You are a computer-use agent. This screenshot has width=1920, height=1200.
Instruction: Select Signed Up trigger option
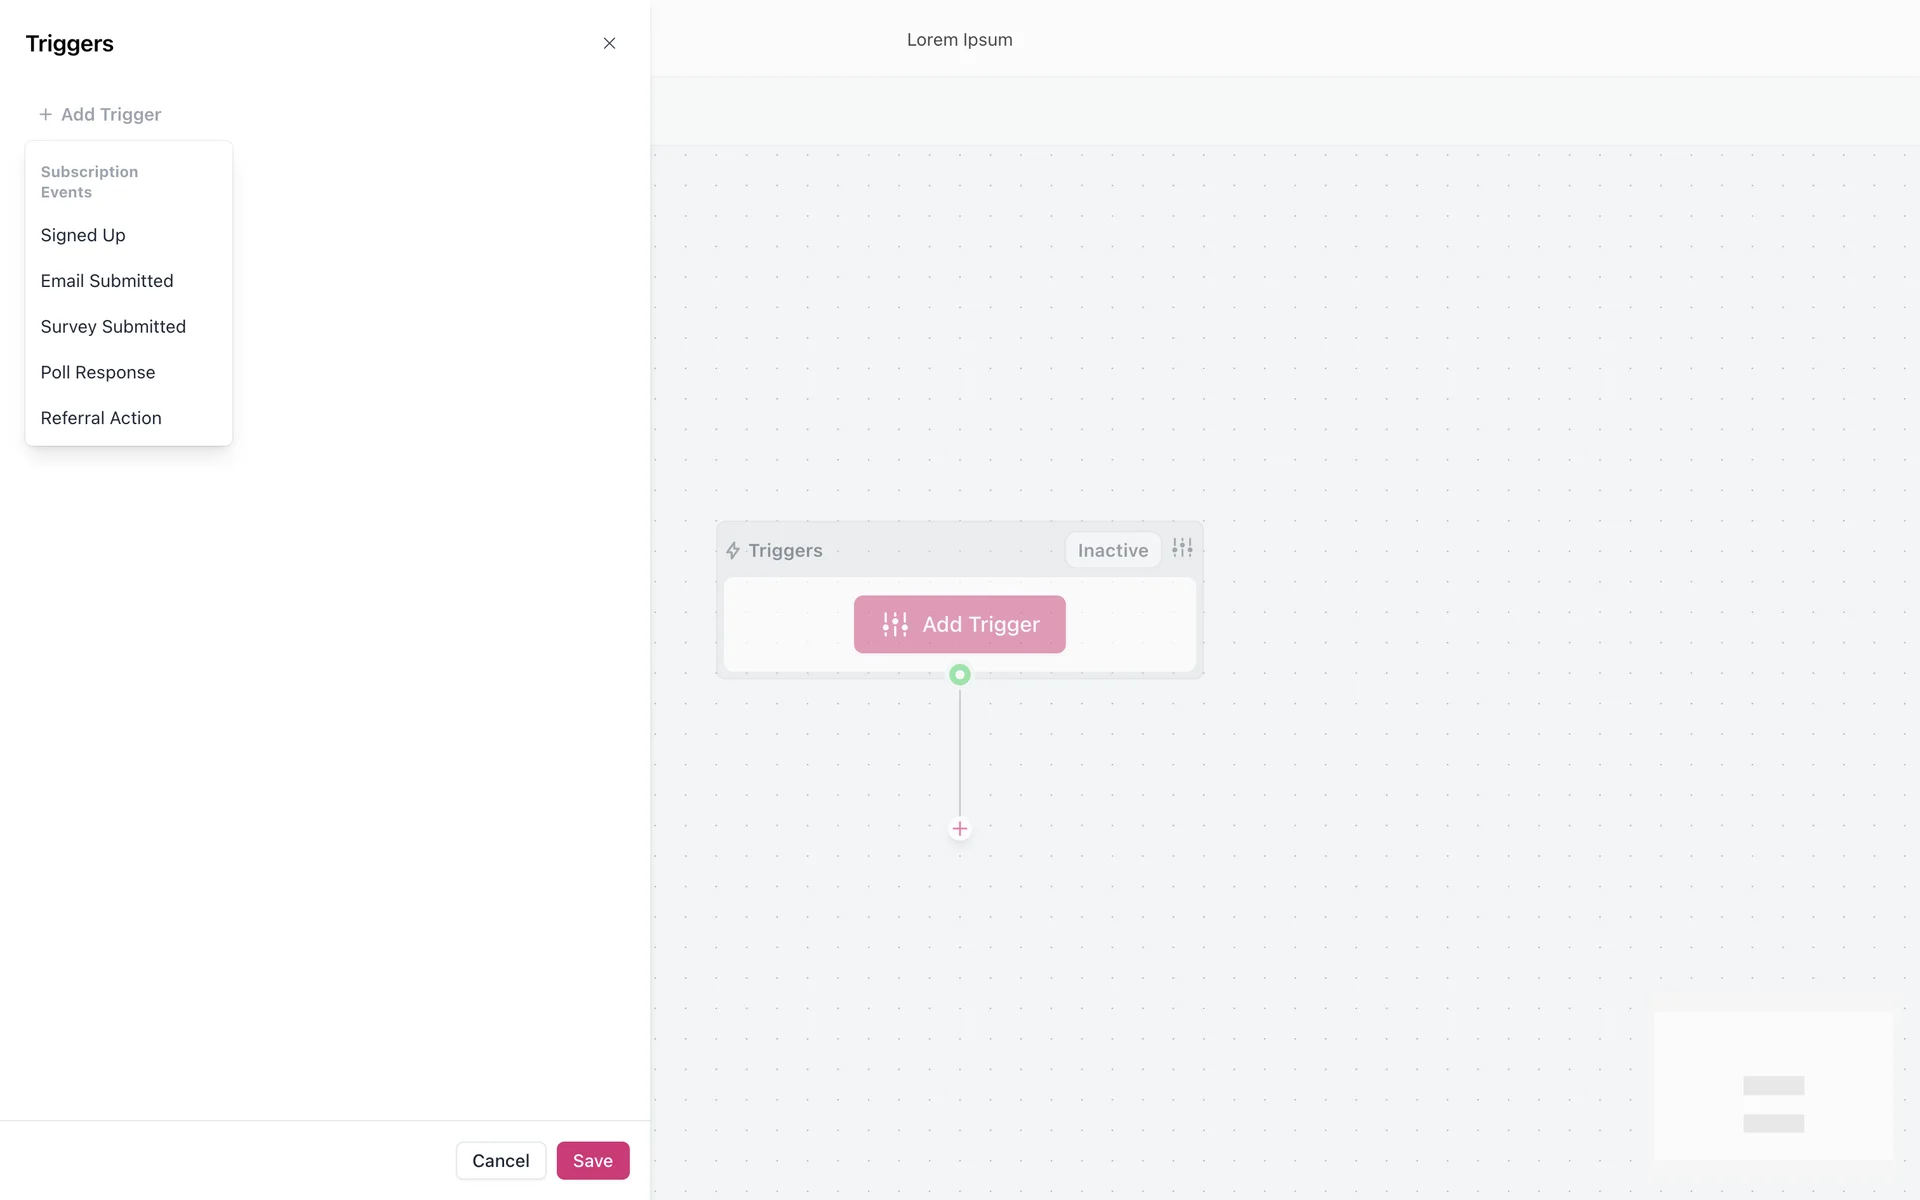[83, 235]
